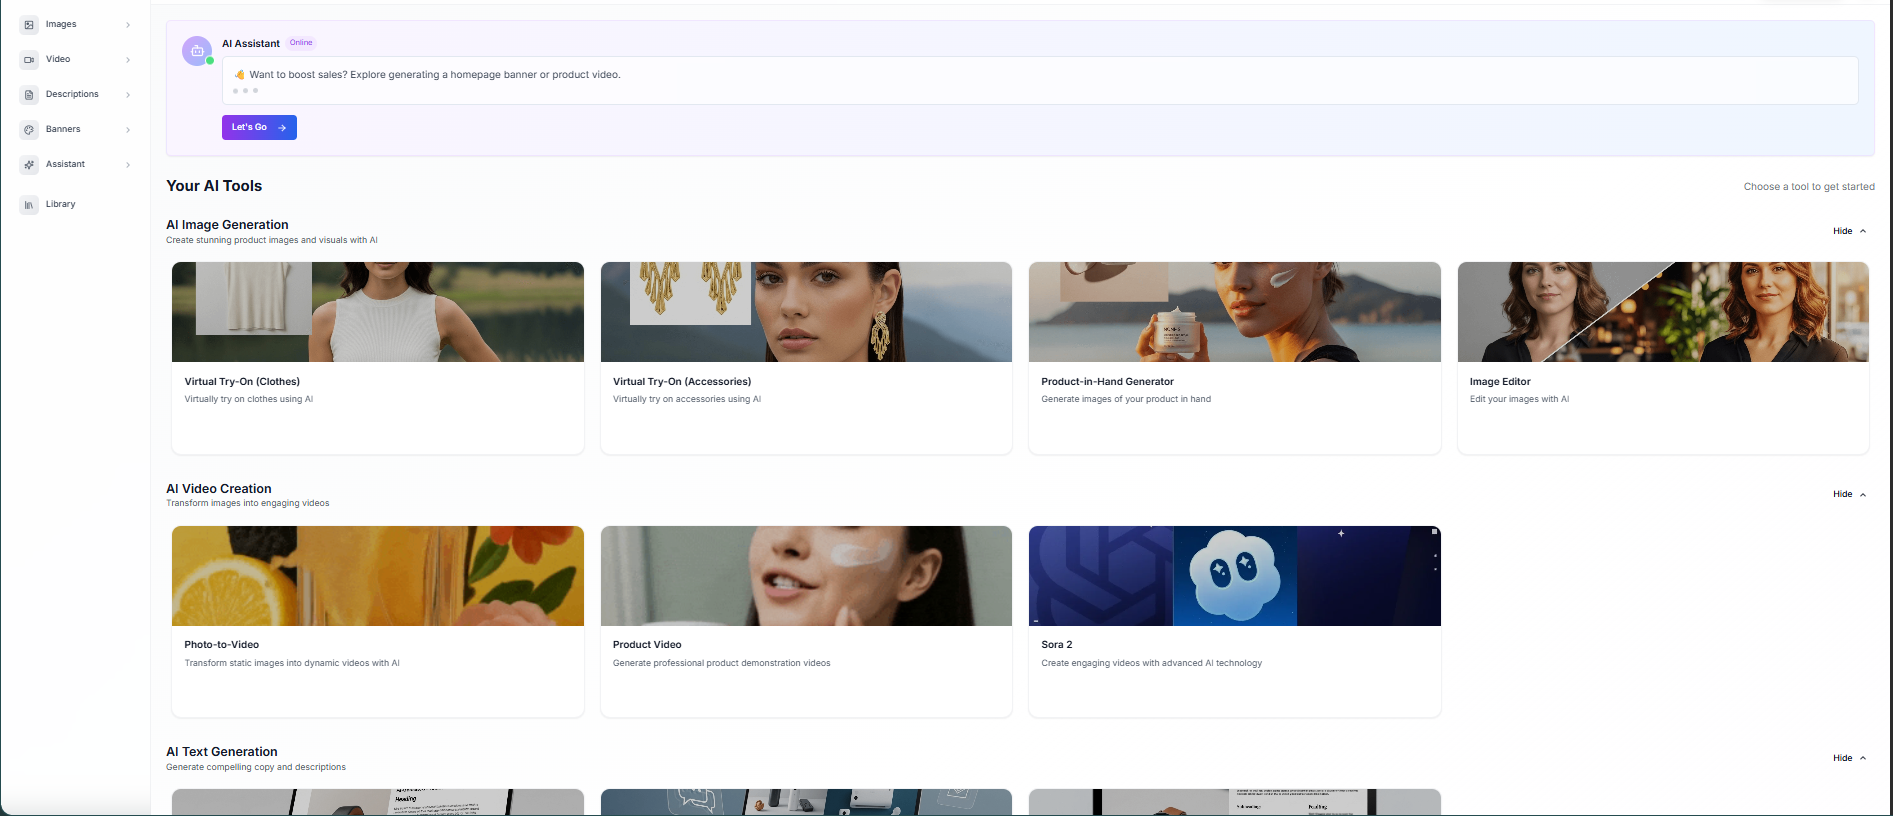Click 'Virtually try on accessories using AI' description
The width and height of the screenshot is (1893, 816).
(x=687, y=399)
